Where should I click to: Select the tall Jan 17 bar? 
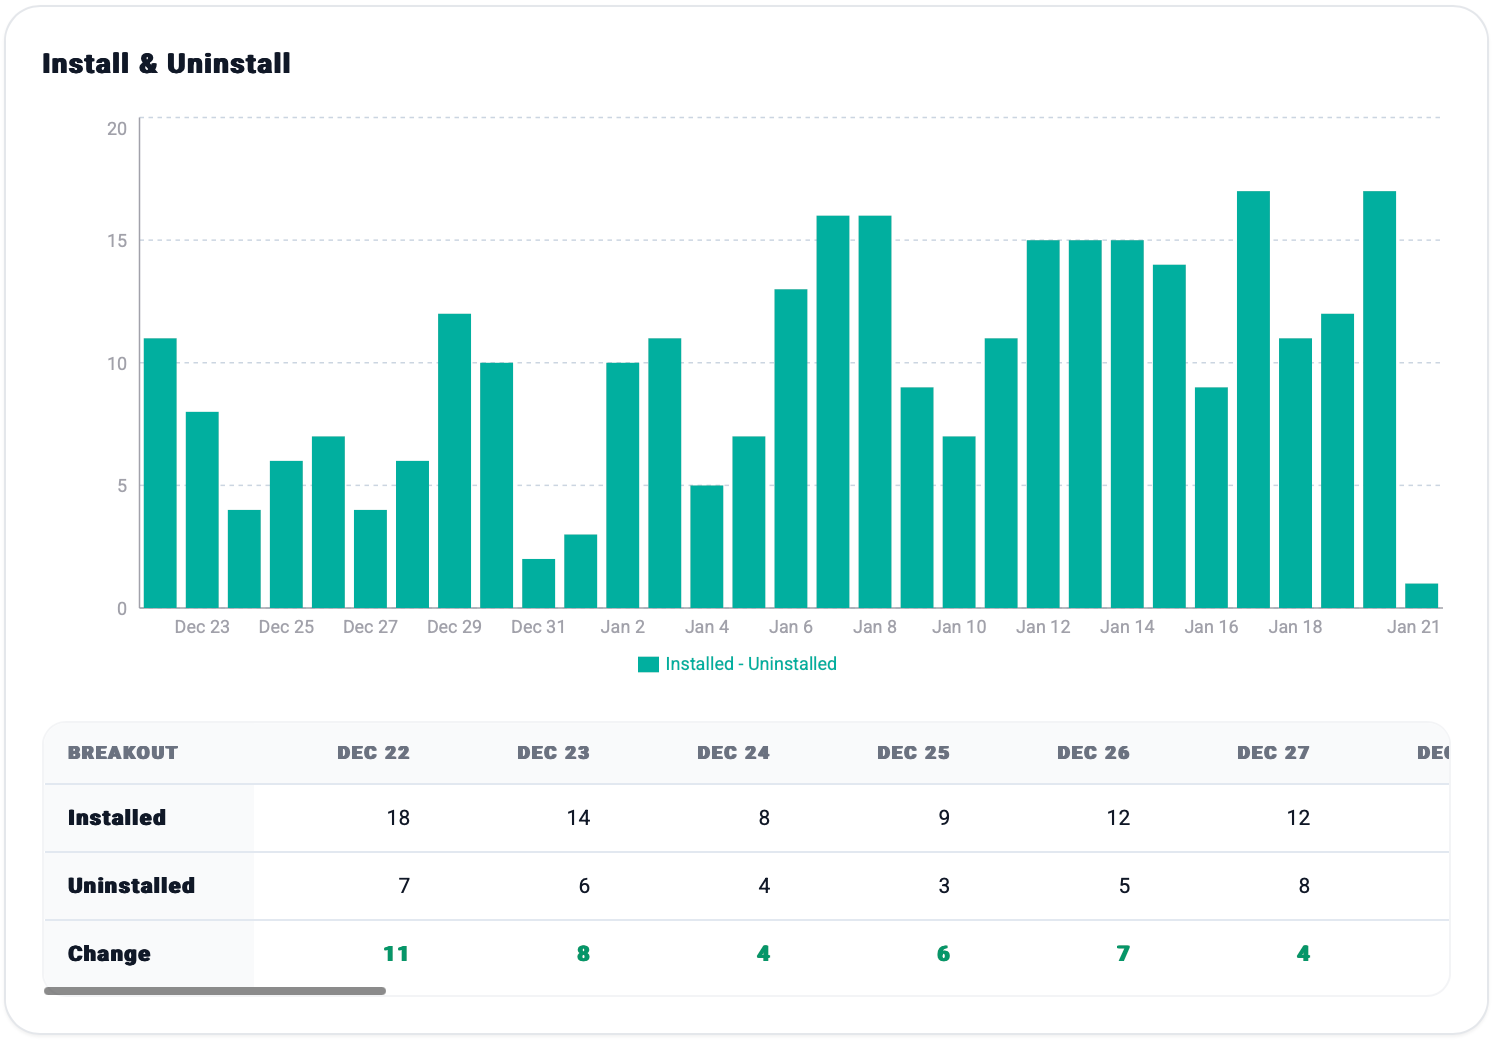tap(1253, 400)
